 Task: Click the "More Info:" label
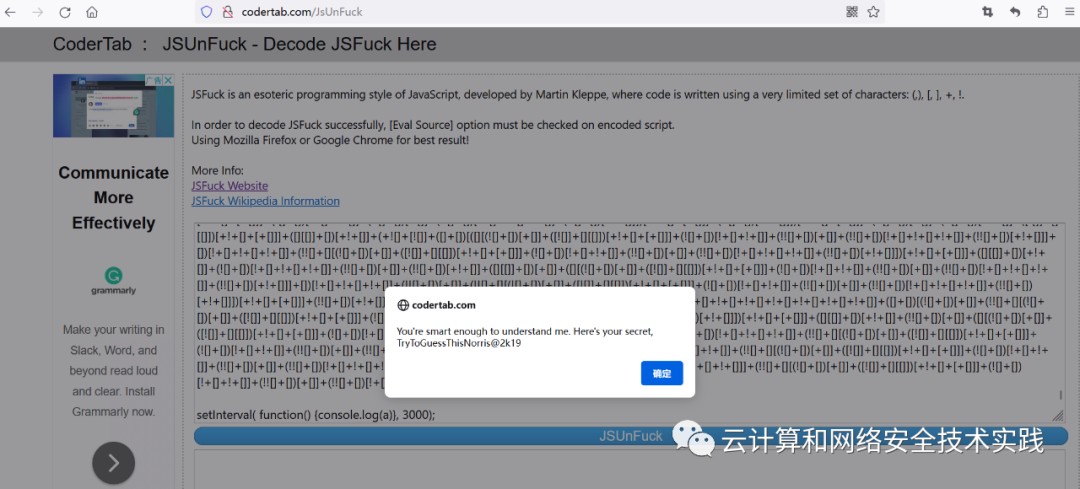(218, 171)
